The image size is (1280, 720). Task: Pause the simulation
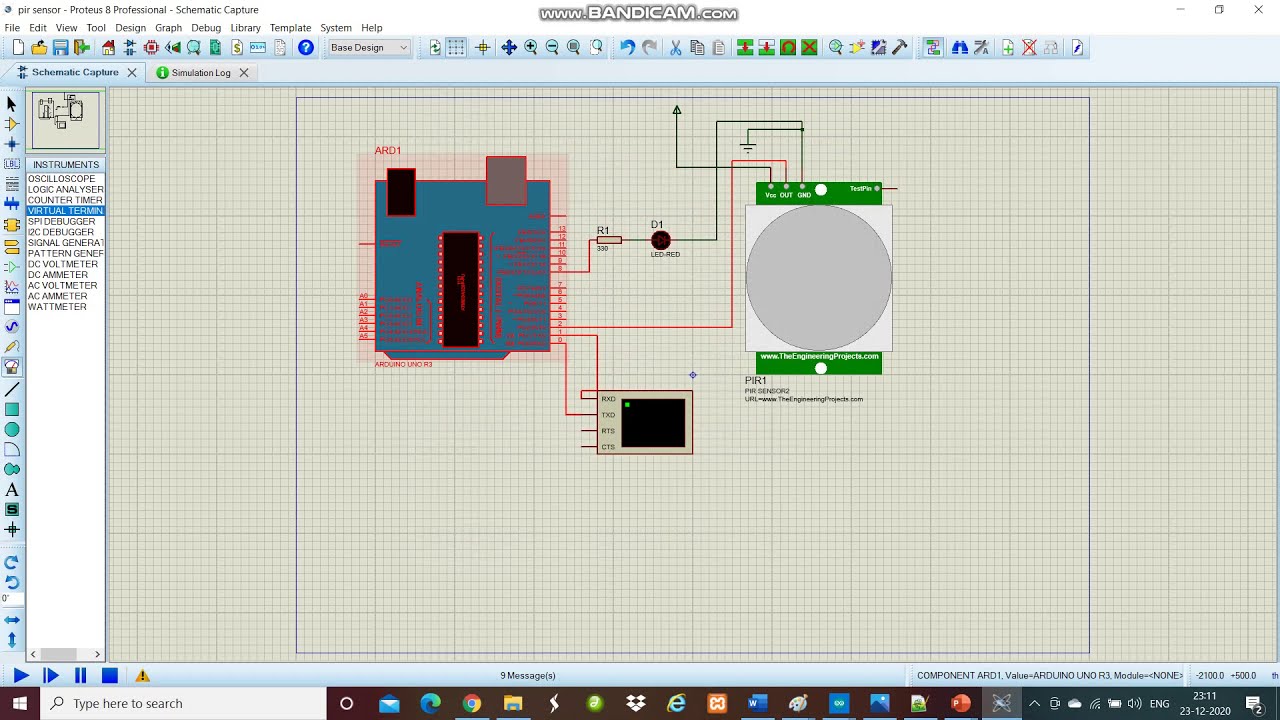coord(80,676)
